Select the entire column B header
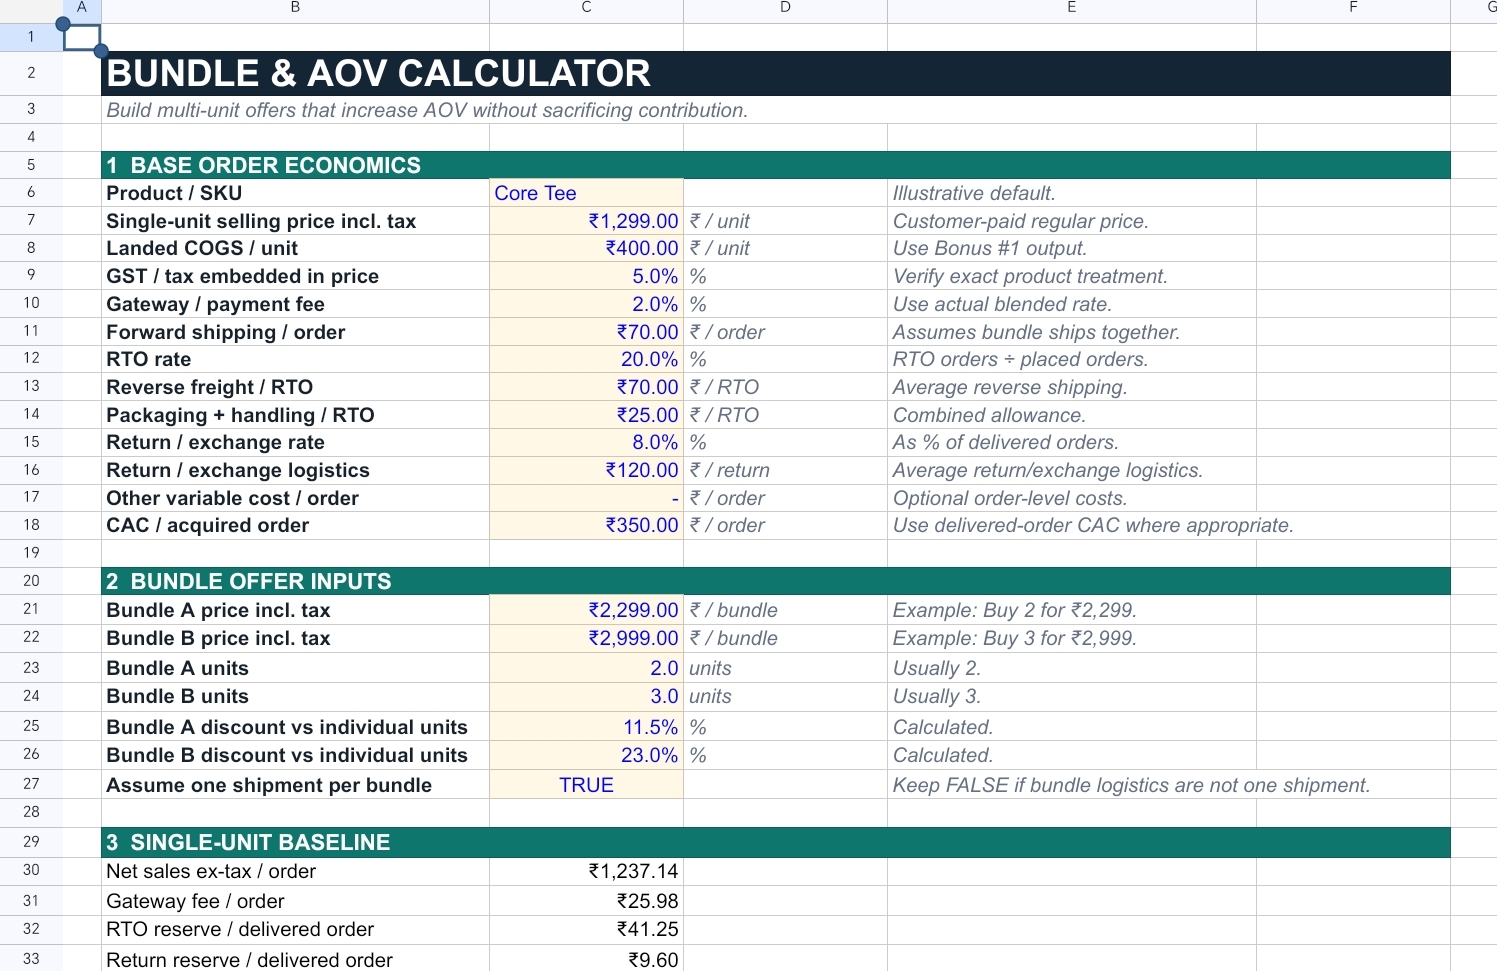 295,8
